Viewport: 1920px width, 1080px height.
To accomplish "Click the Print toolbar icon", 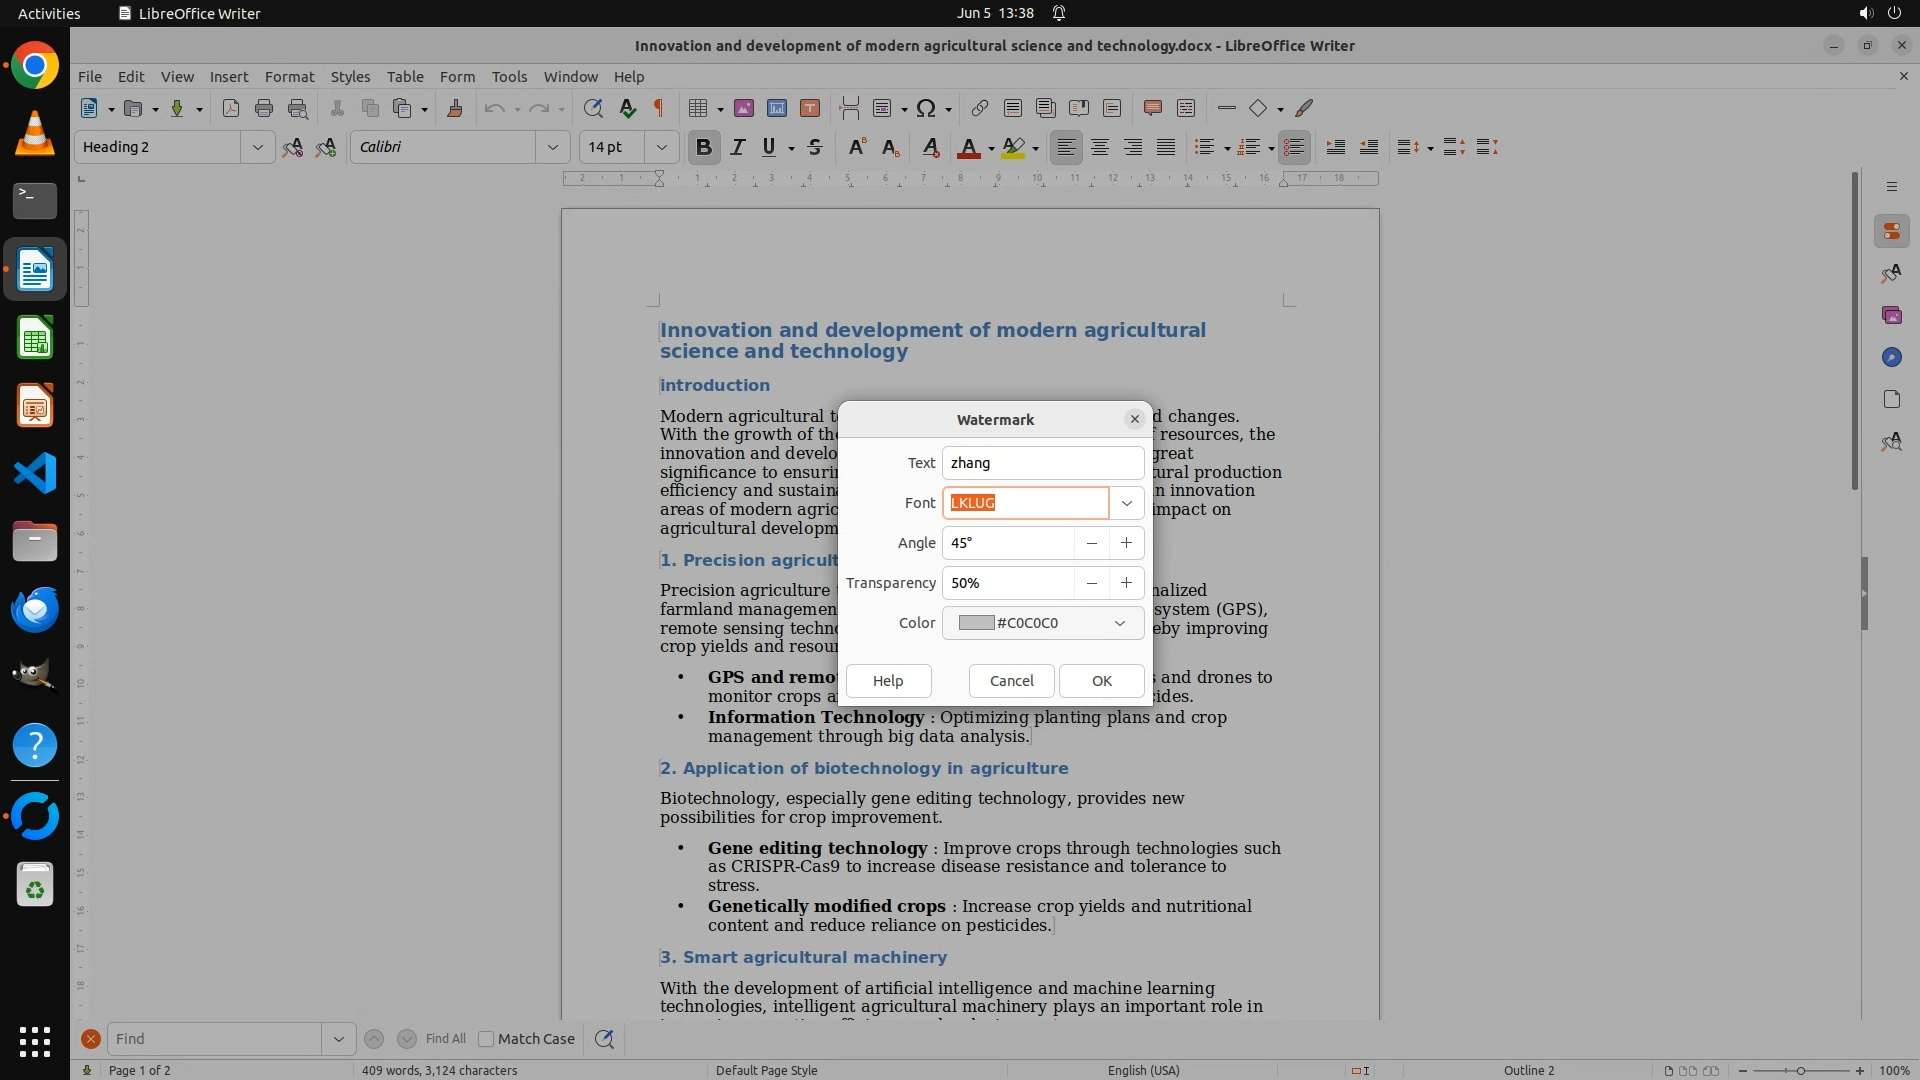I will (264, 108).
